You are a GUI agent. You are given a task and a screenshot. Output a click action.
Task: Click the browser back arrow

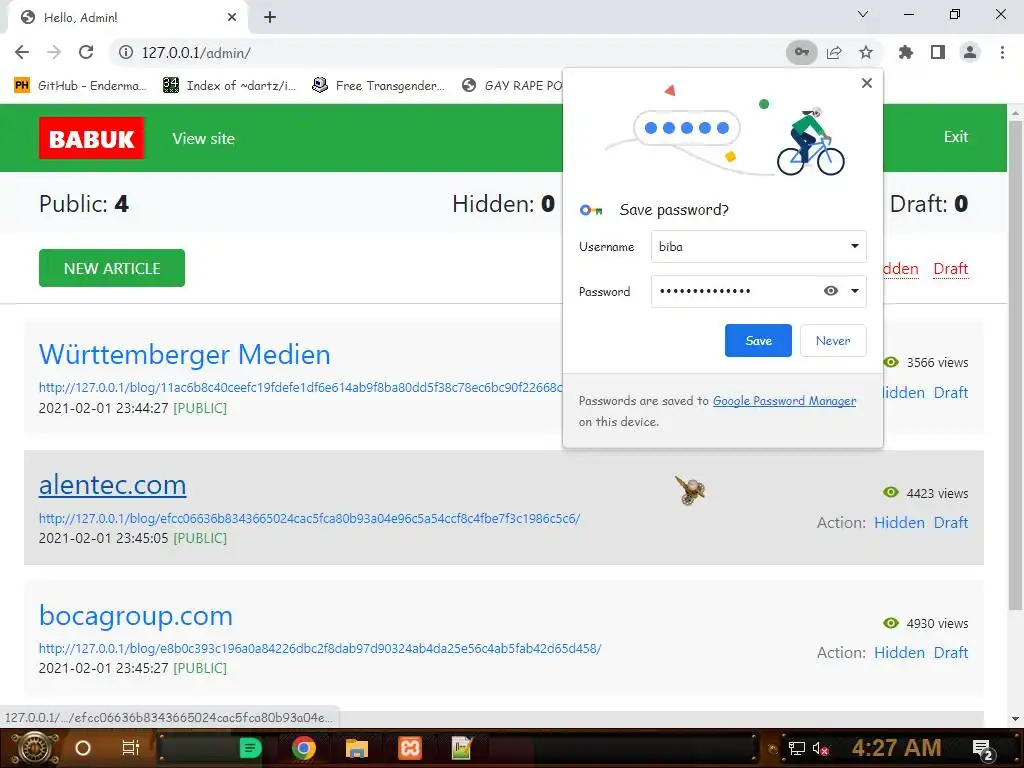22,52
